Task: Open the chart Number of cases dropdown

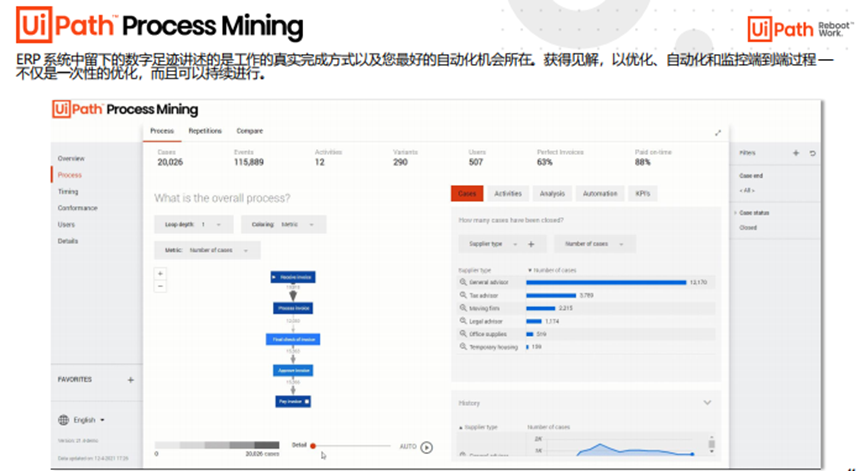Action: [x=595, y=243]
